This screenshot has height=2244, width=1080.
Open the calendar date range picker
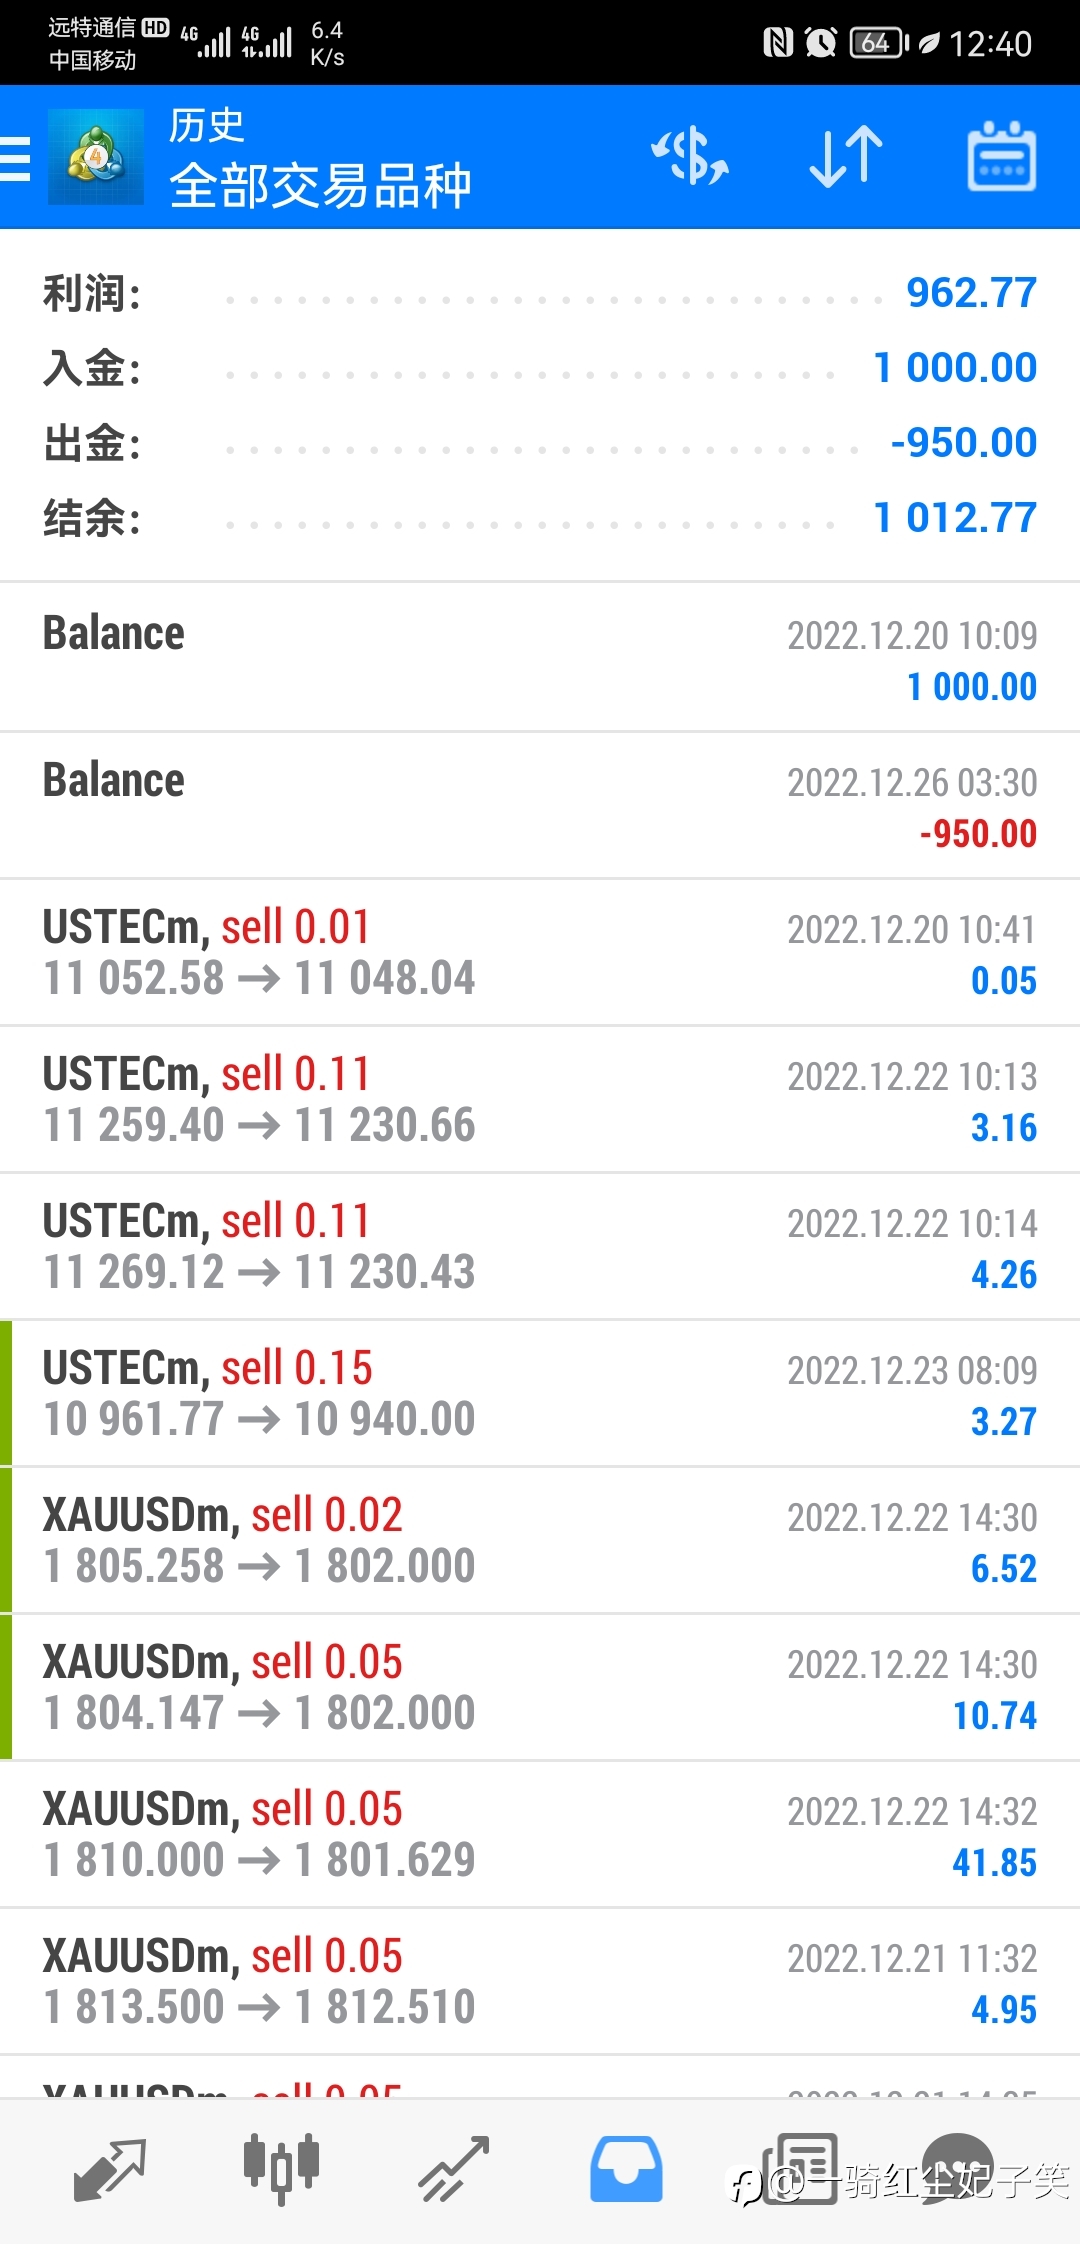(x=1001, y=156)
